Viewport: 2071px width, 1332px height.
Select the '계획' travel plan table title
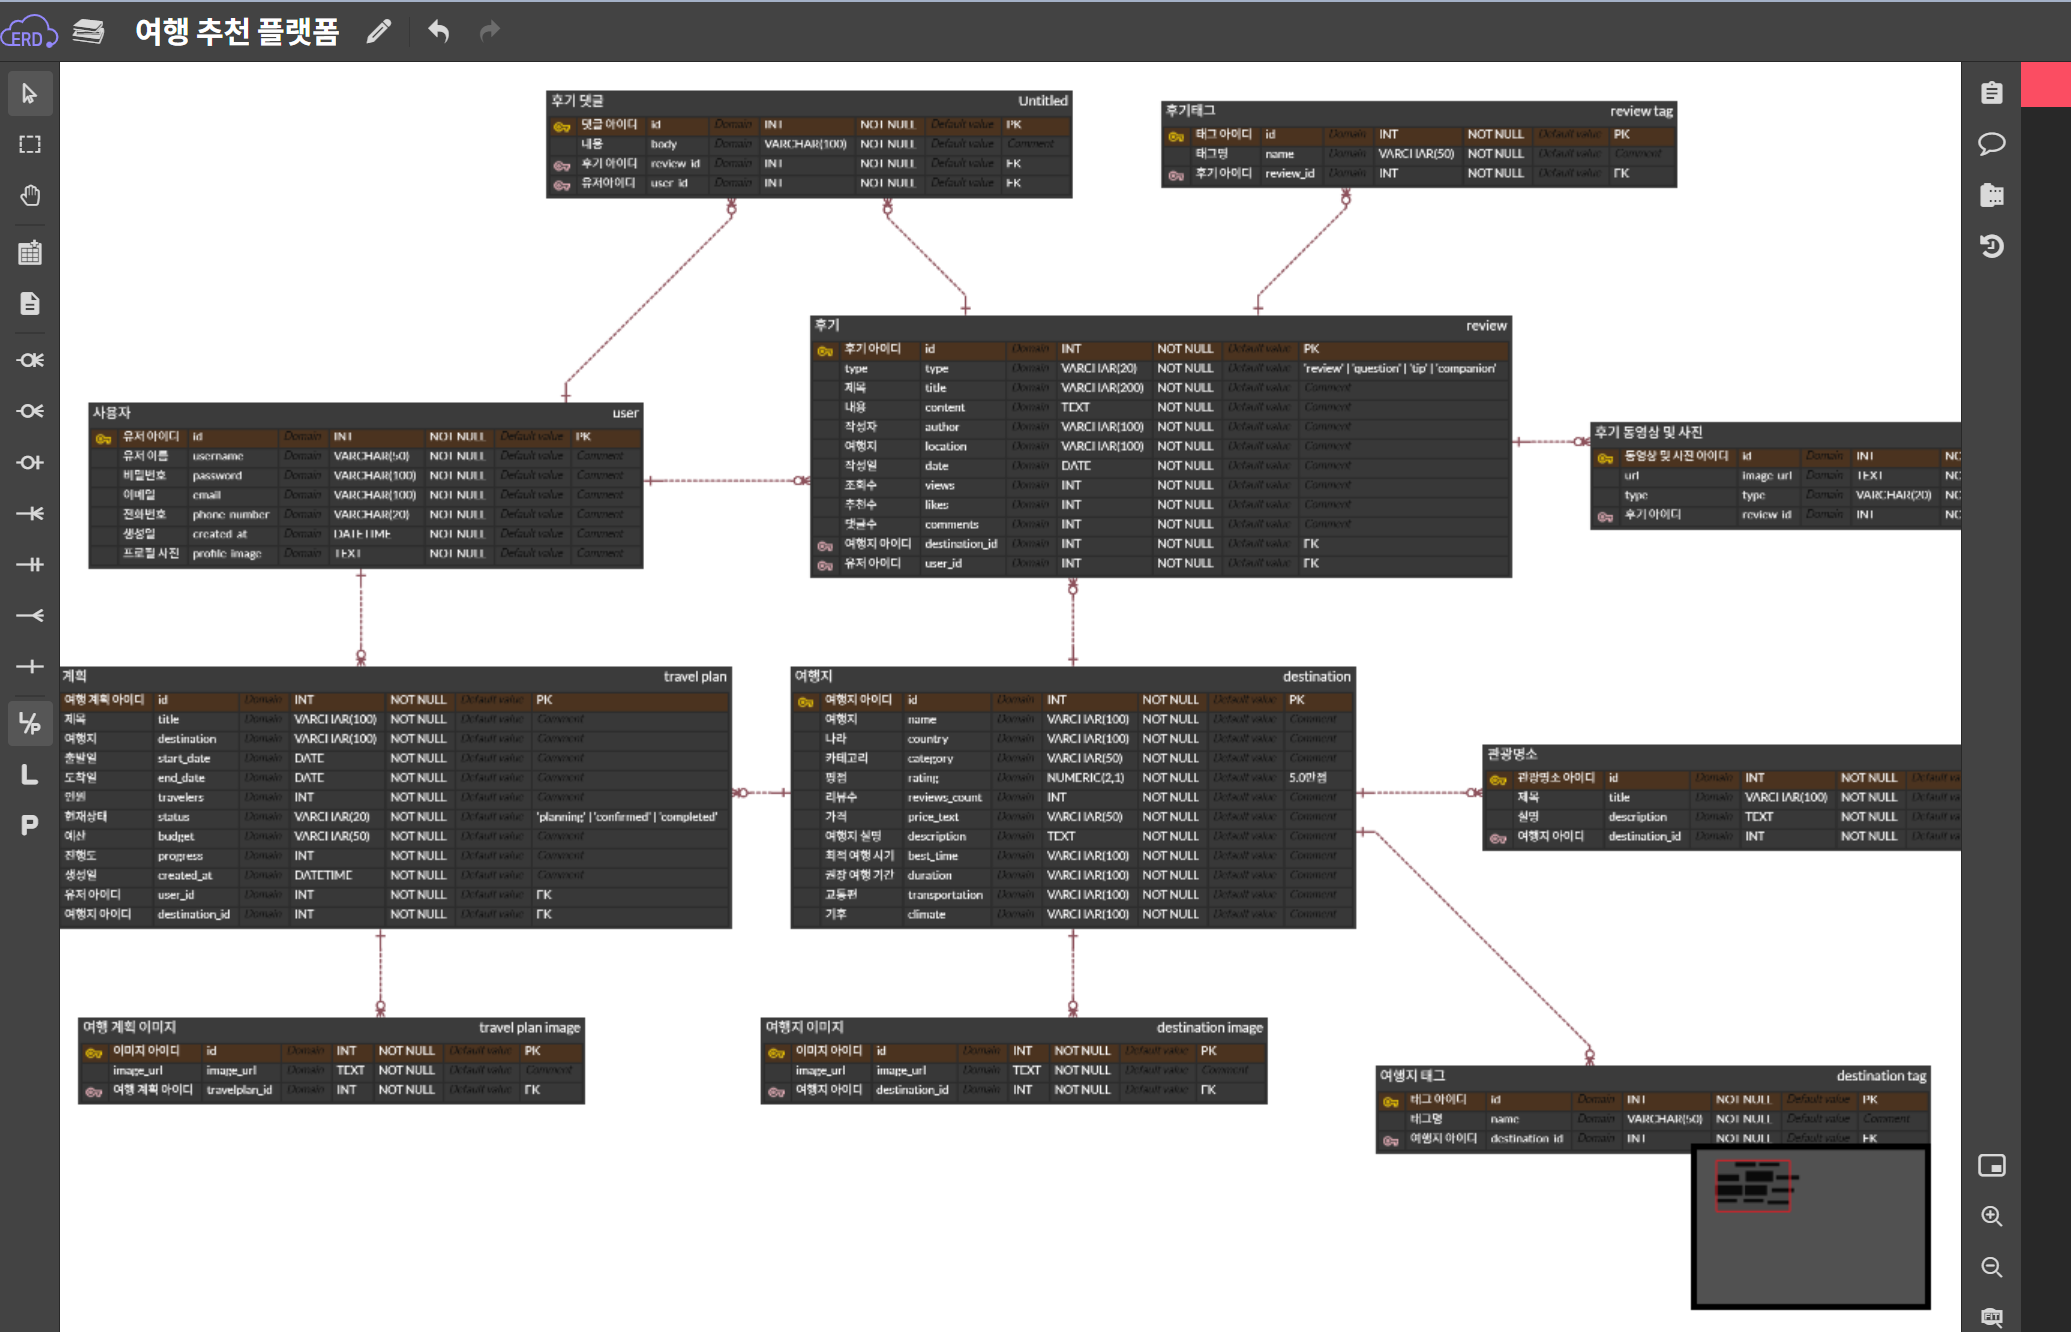(75, 677)
